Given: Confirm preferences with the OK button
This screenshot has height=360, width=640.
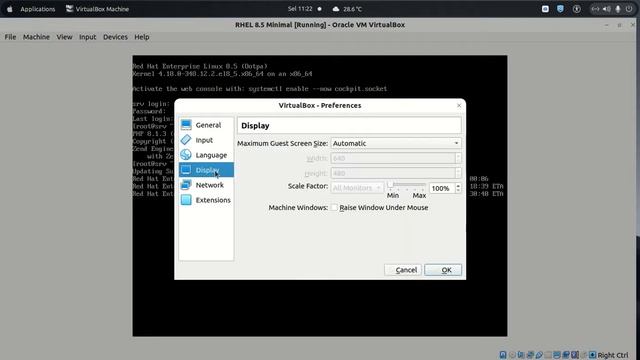Looking at the screenshot, I should pos(443,270).
